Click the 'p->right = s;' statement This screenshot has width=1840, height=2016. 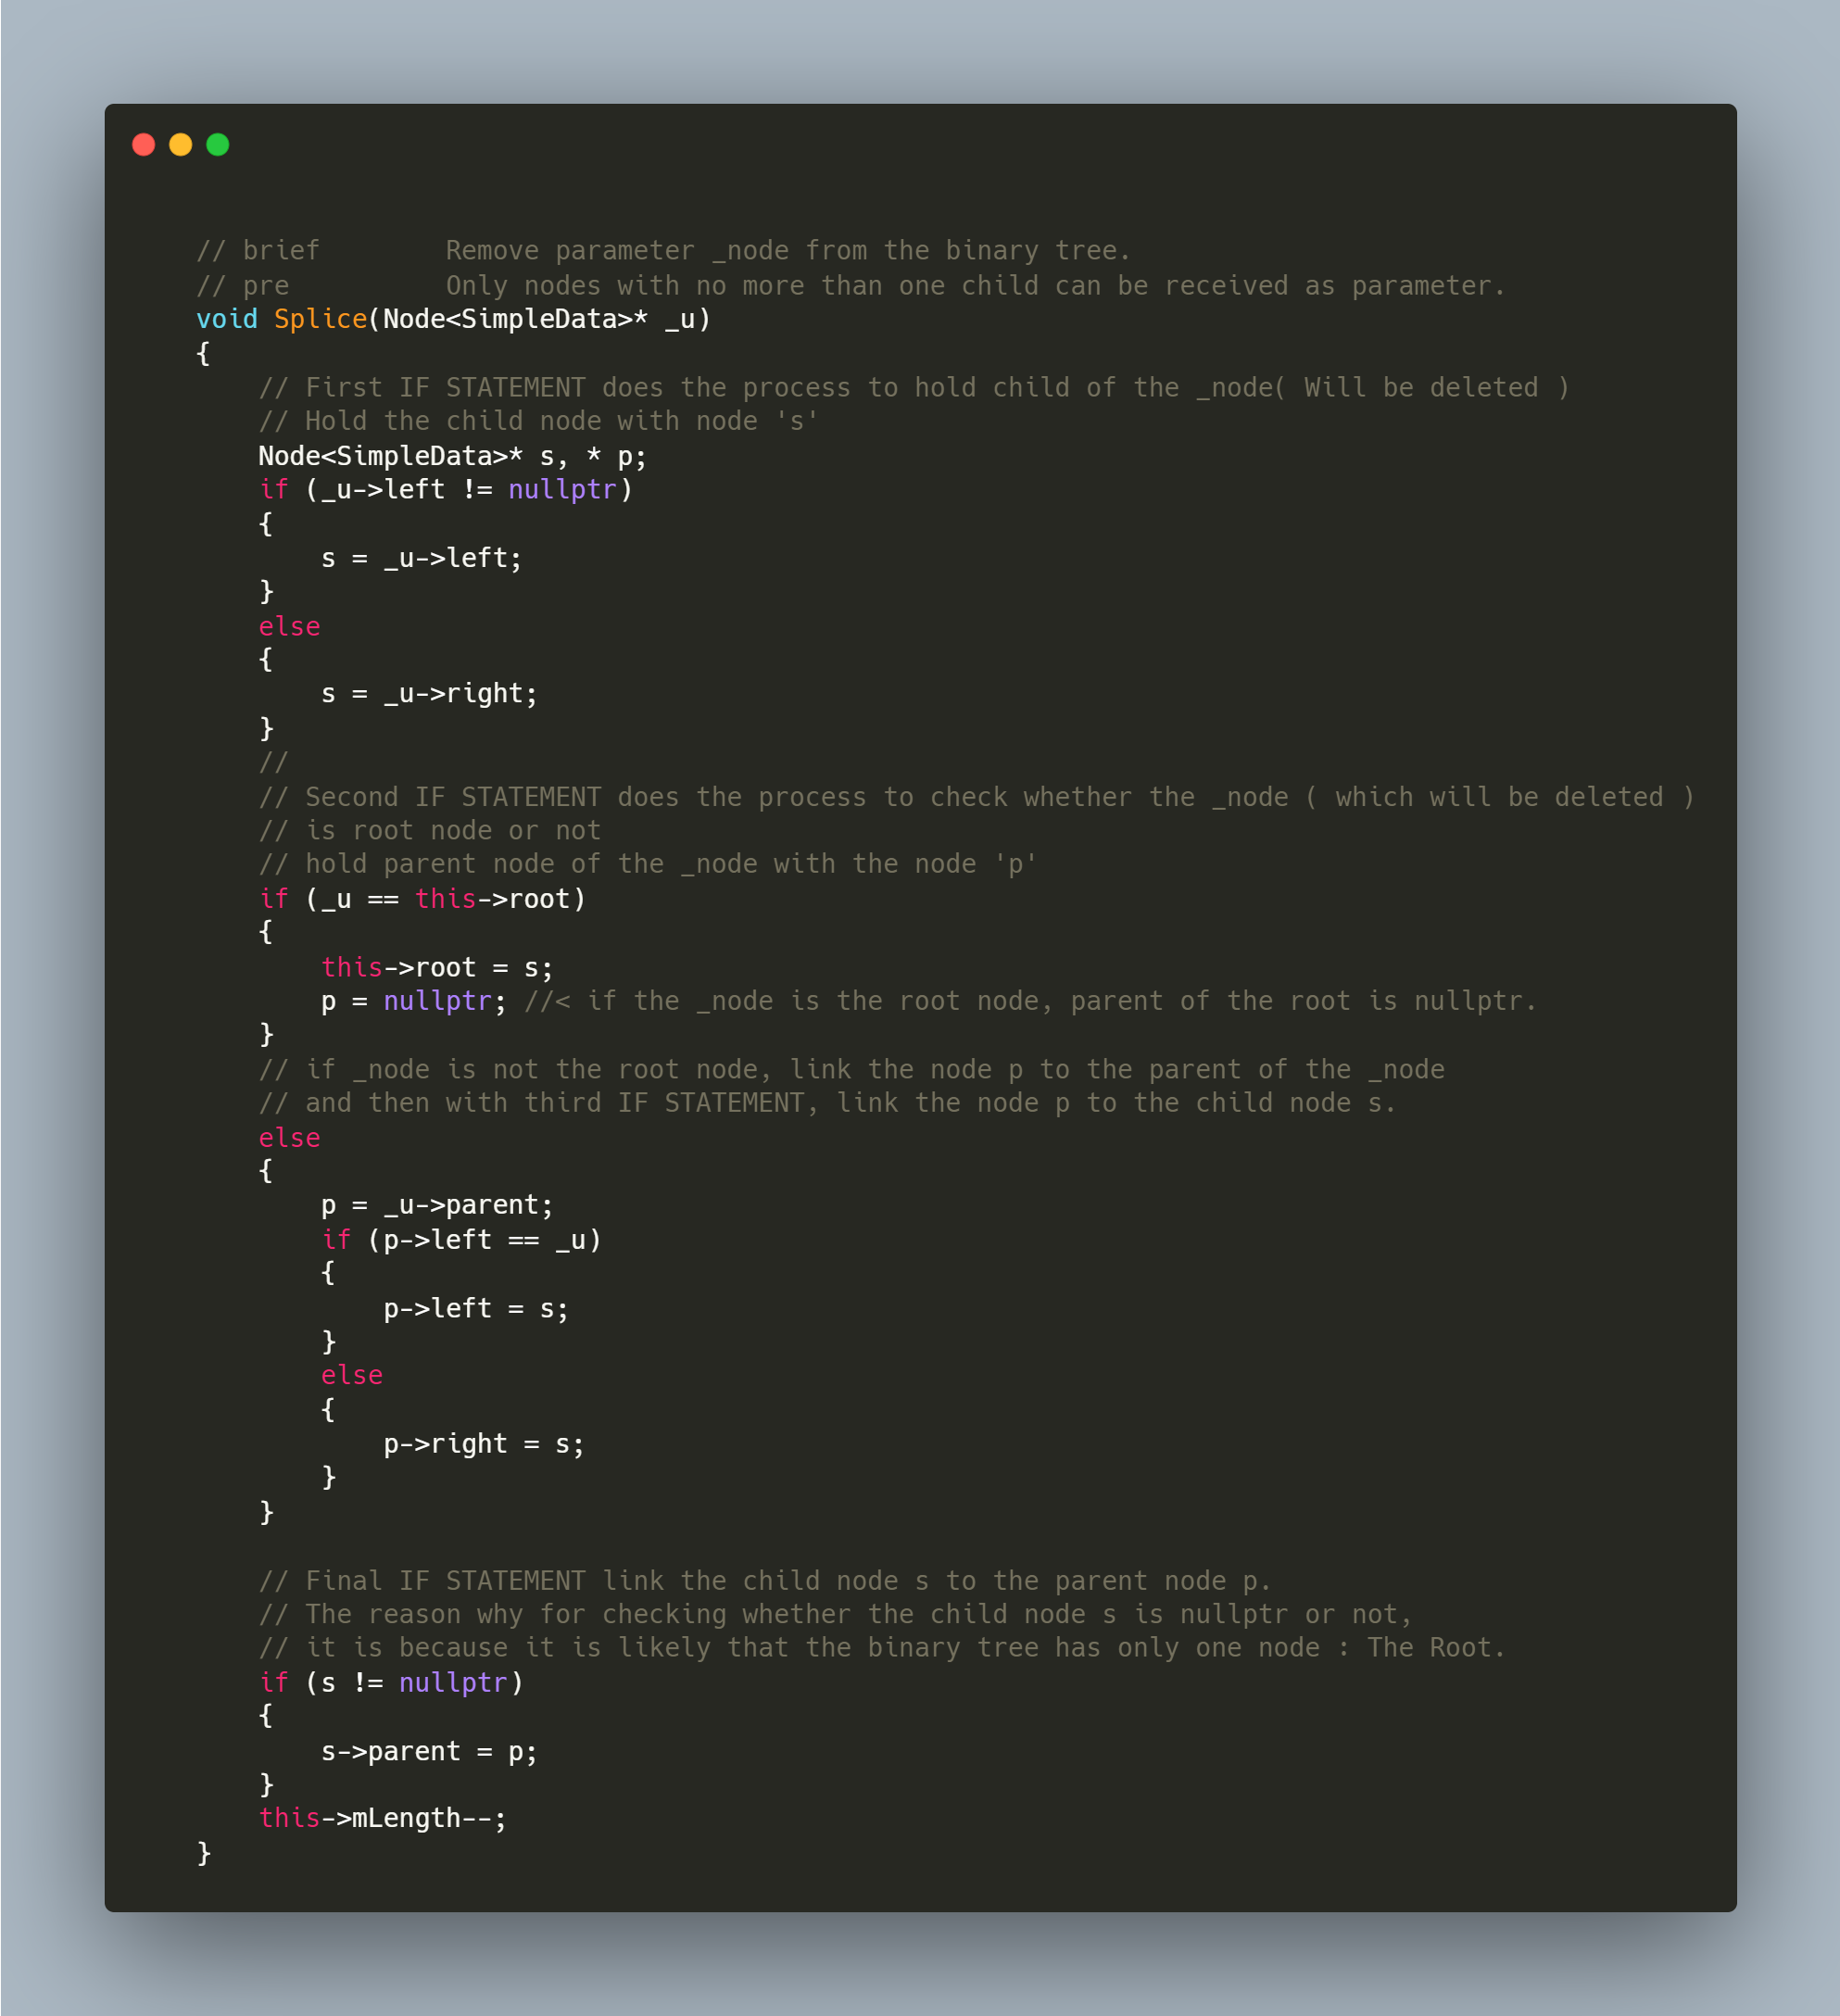(x=483, y=1444)
